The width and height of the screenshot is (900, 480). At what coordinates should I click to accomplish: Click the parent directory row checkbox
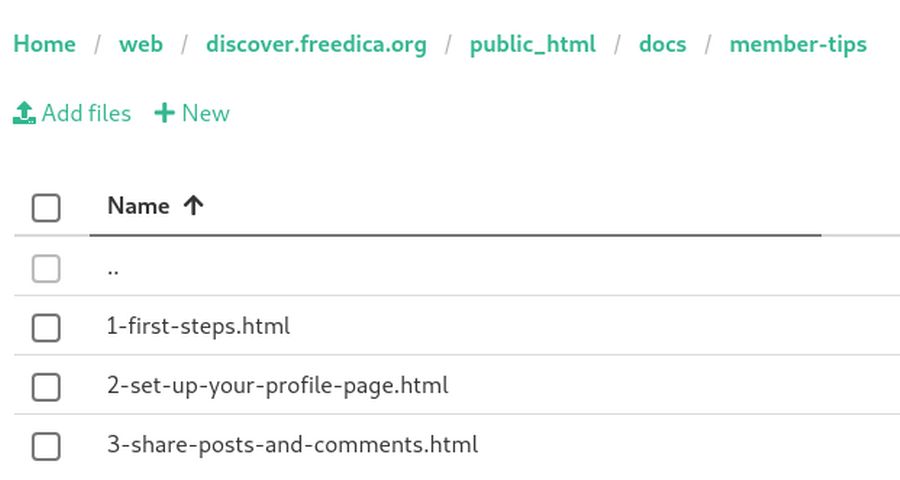[x=46, y=268]
